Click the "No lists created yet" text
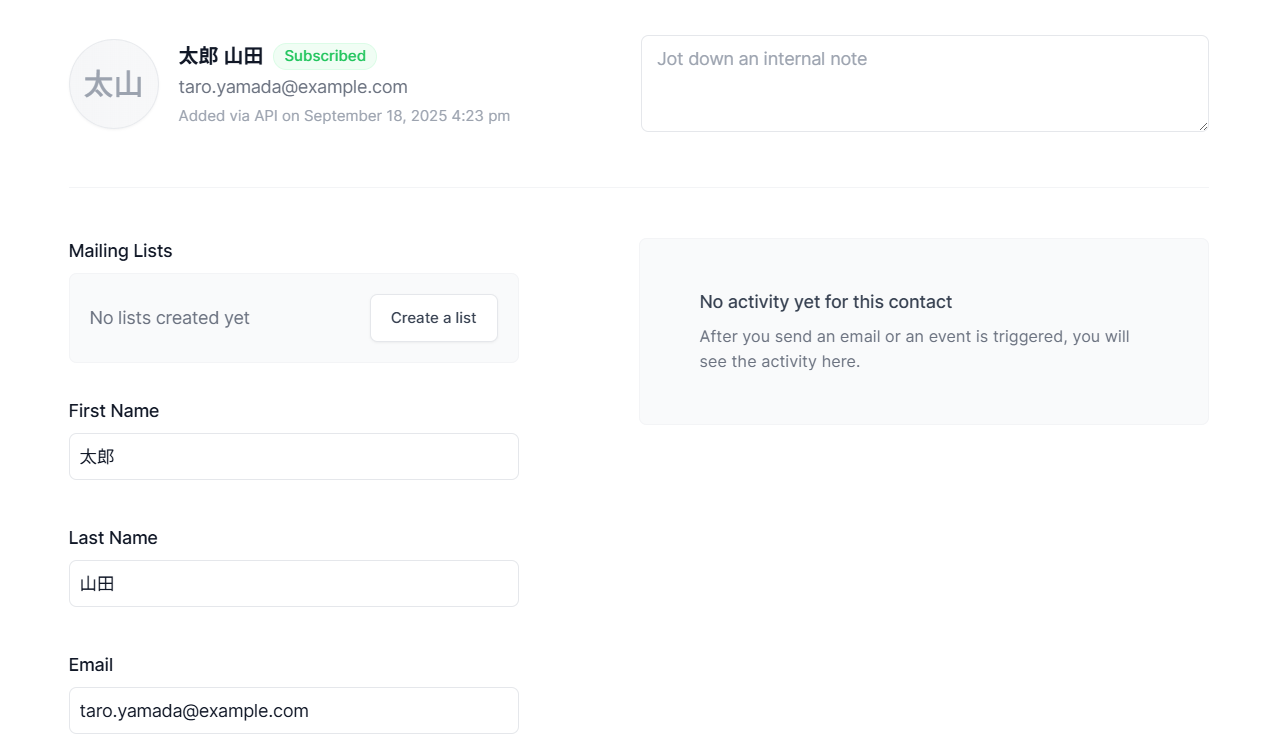The image size is (1263, 755). pos(170,318)
